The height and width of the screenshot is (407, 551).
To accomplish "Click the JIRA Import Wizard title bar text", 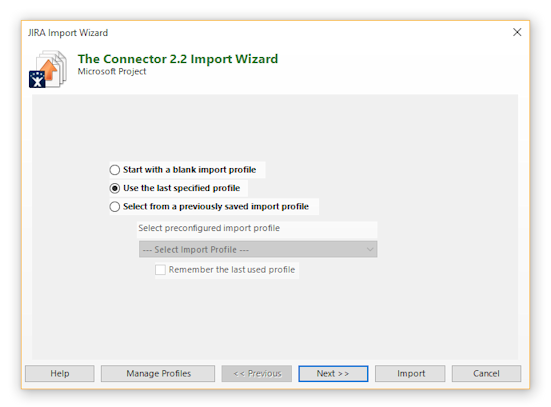I will [68, 33].
